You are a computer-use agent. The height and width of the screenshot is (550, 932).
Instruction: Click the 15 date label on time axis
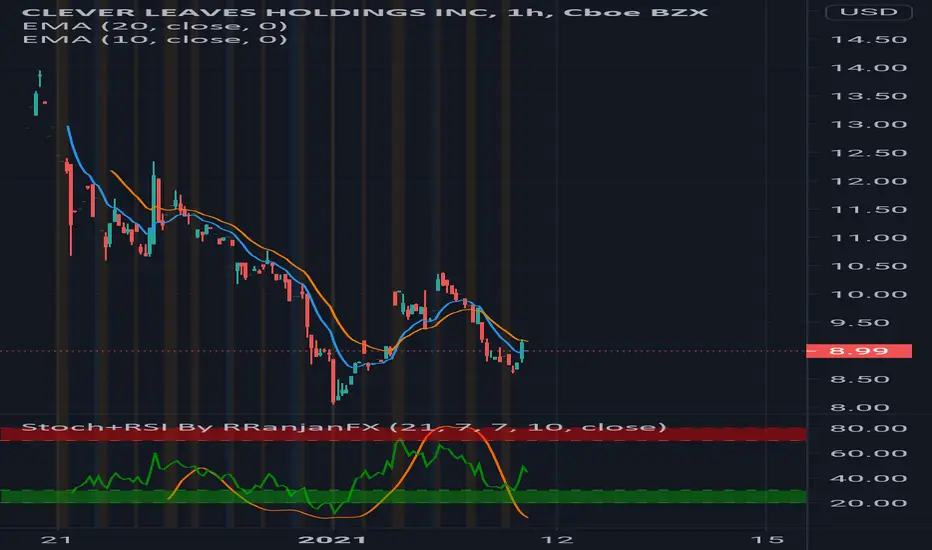[767, 540]
